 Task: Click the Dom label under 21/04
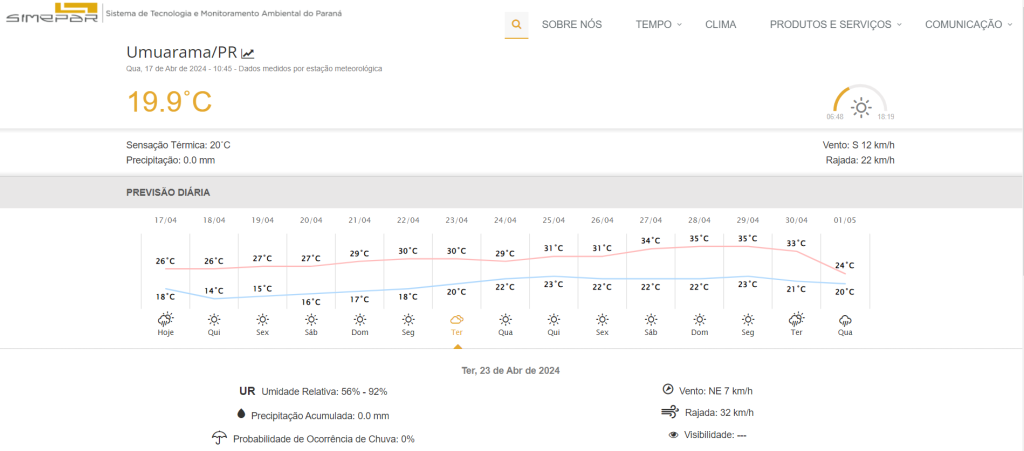click(x=360, y=332)
